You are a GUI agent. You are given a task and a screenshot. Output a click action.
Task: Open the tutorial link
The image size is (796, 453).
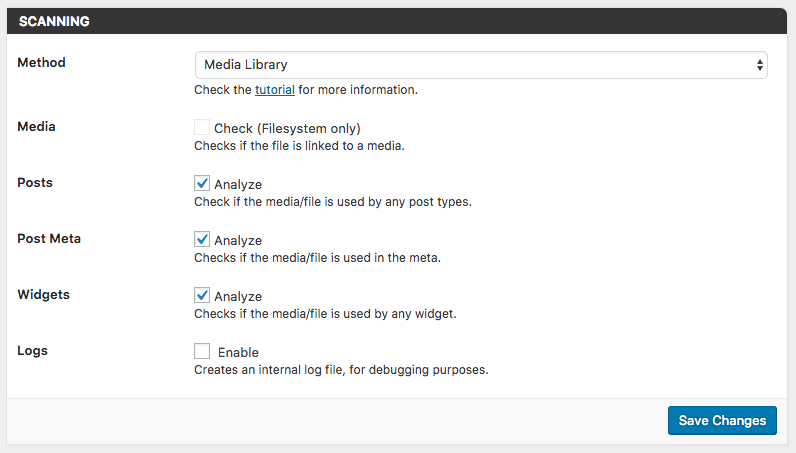275,90
